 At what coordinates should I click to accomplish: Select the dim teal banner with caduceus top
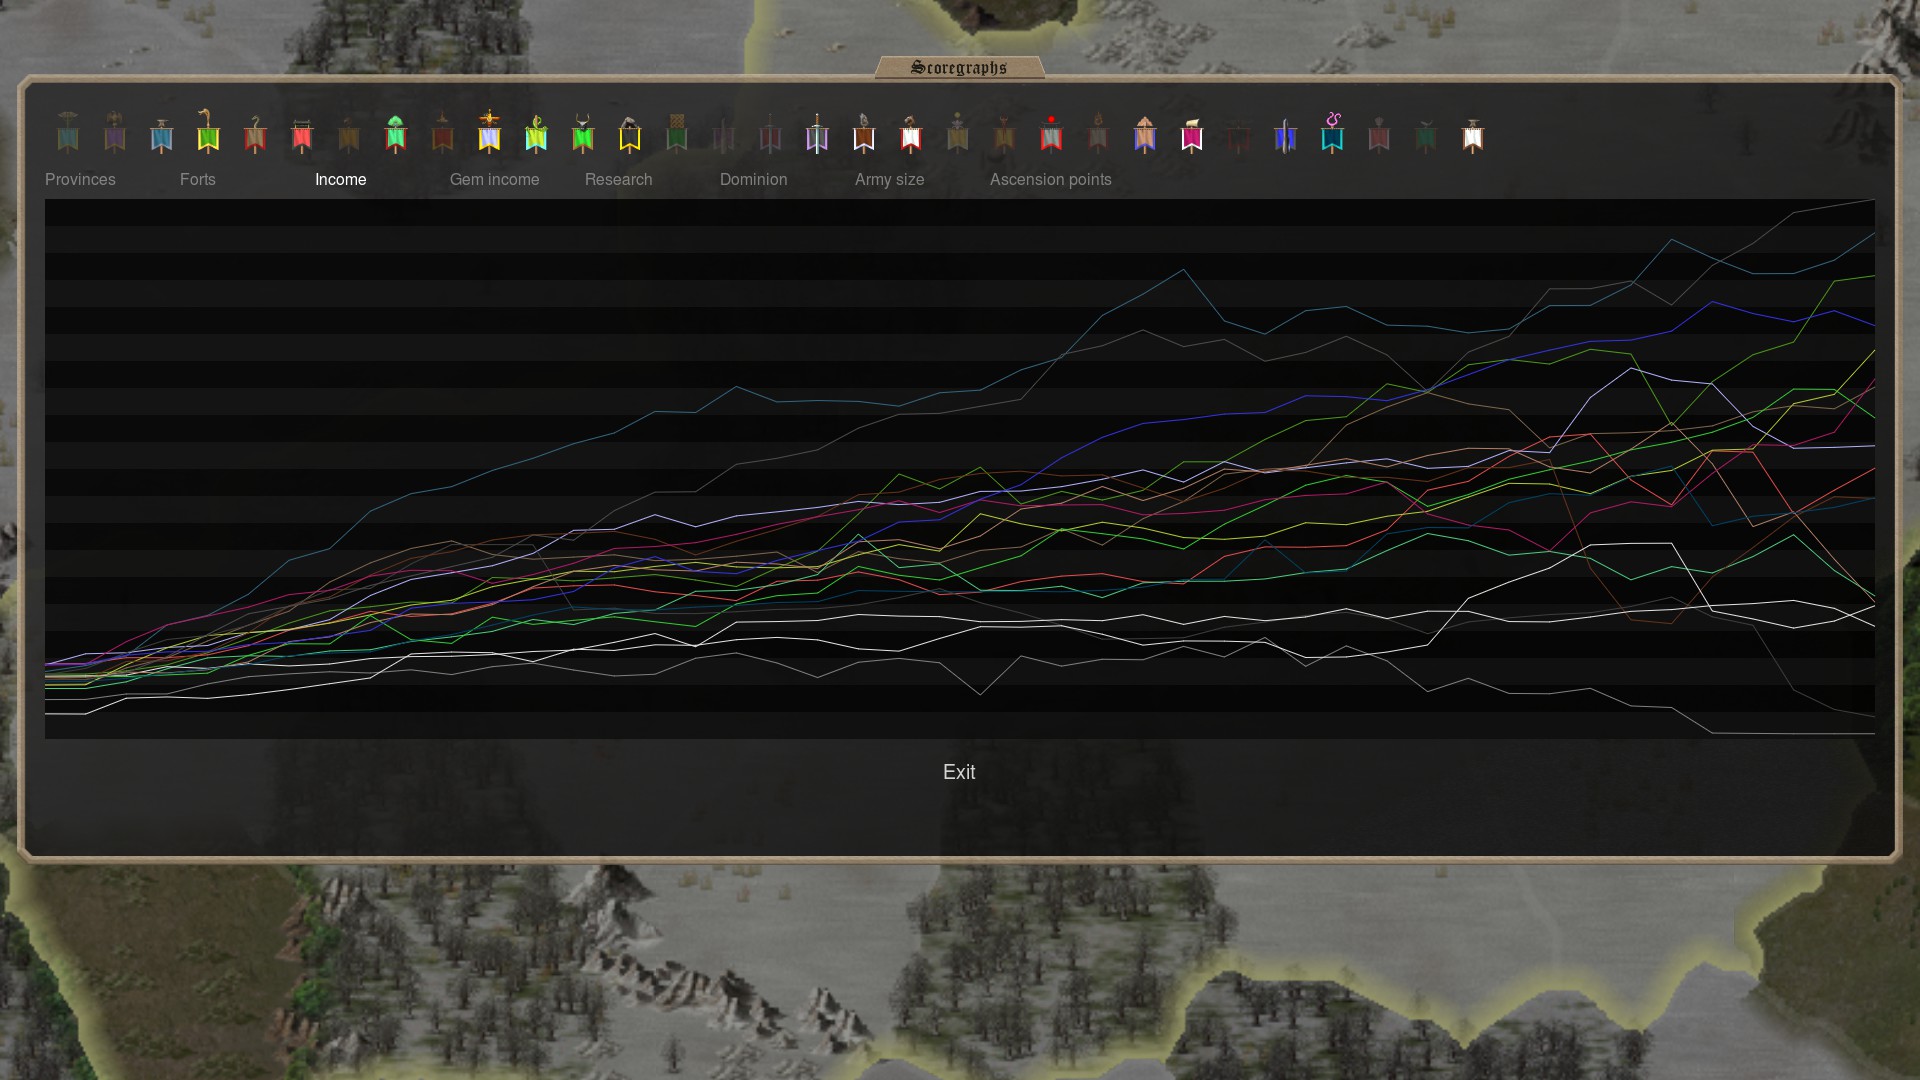68,132
